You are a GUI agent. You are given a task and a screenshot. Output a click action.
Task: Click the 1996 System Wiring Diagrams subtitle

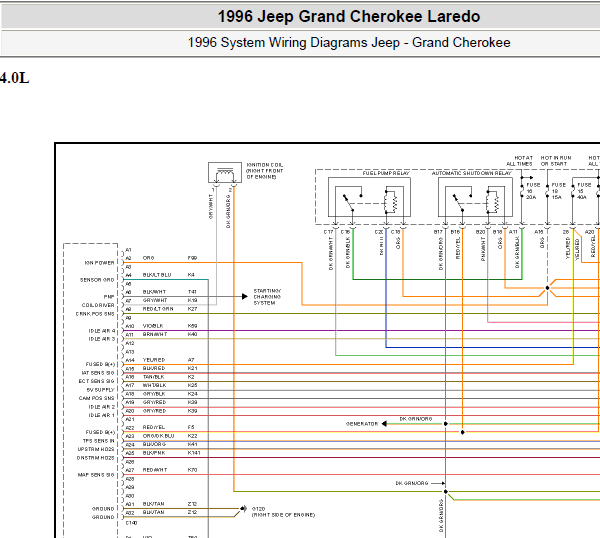349,42
